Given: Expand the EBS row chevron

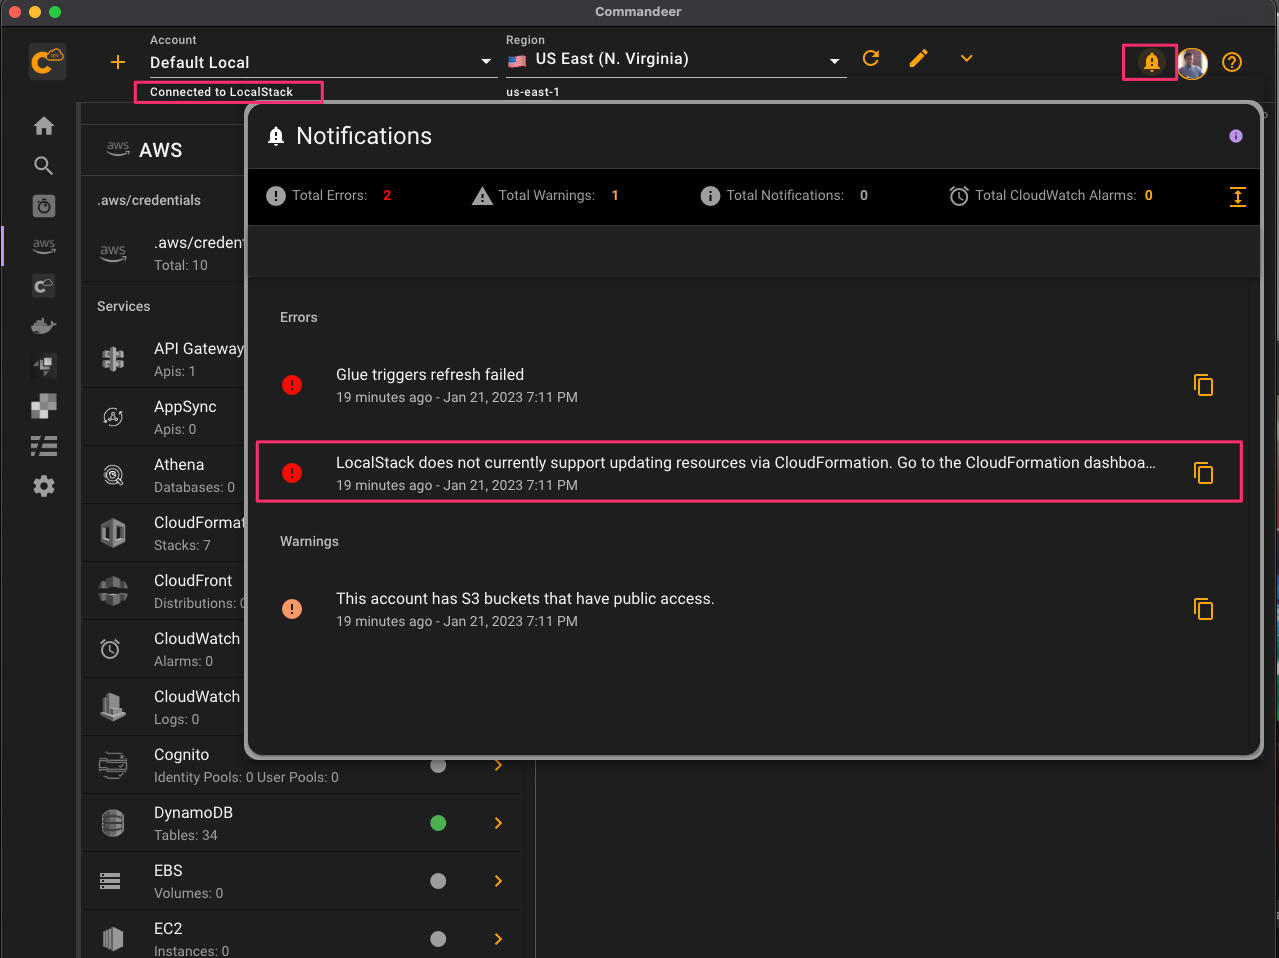Looking at the screenshot, I should [498, 881].
